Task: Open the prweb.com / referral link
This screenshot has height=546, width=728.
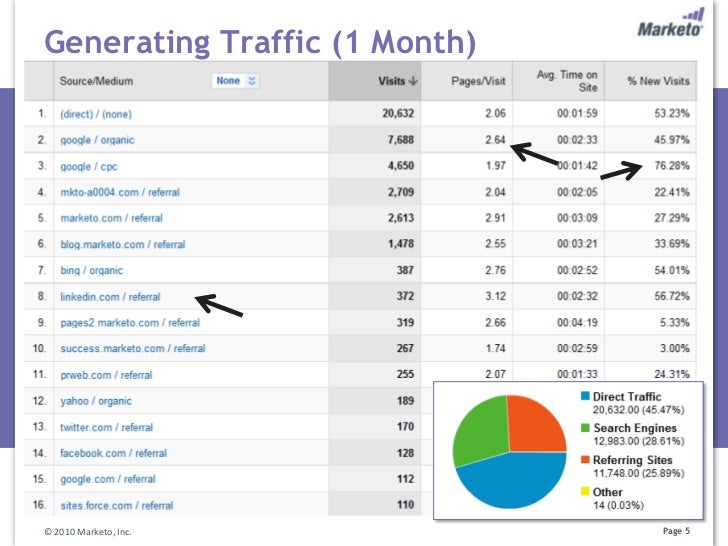Action: pos(106,375)
